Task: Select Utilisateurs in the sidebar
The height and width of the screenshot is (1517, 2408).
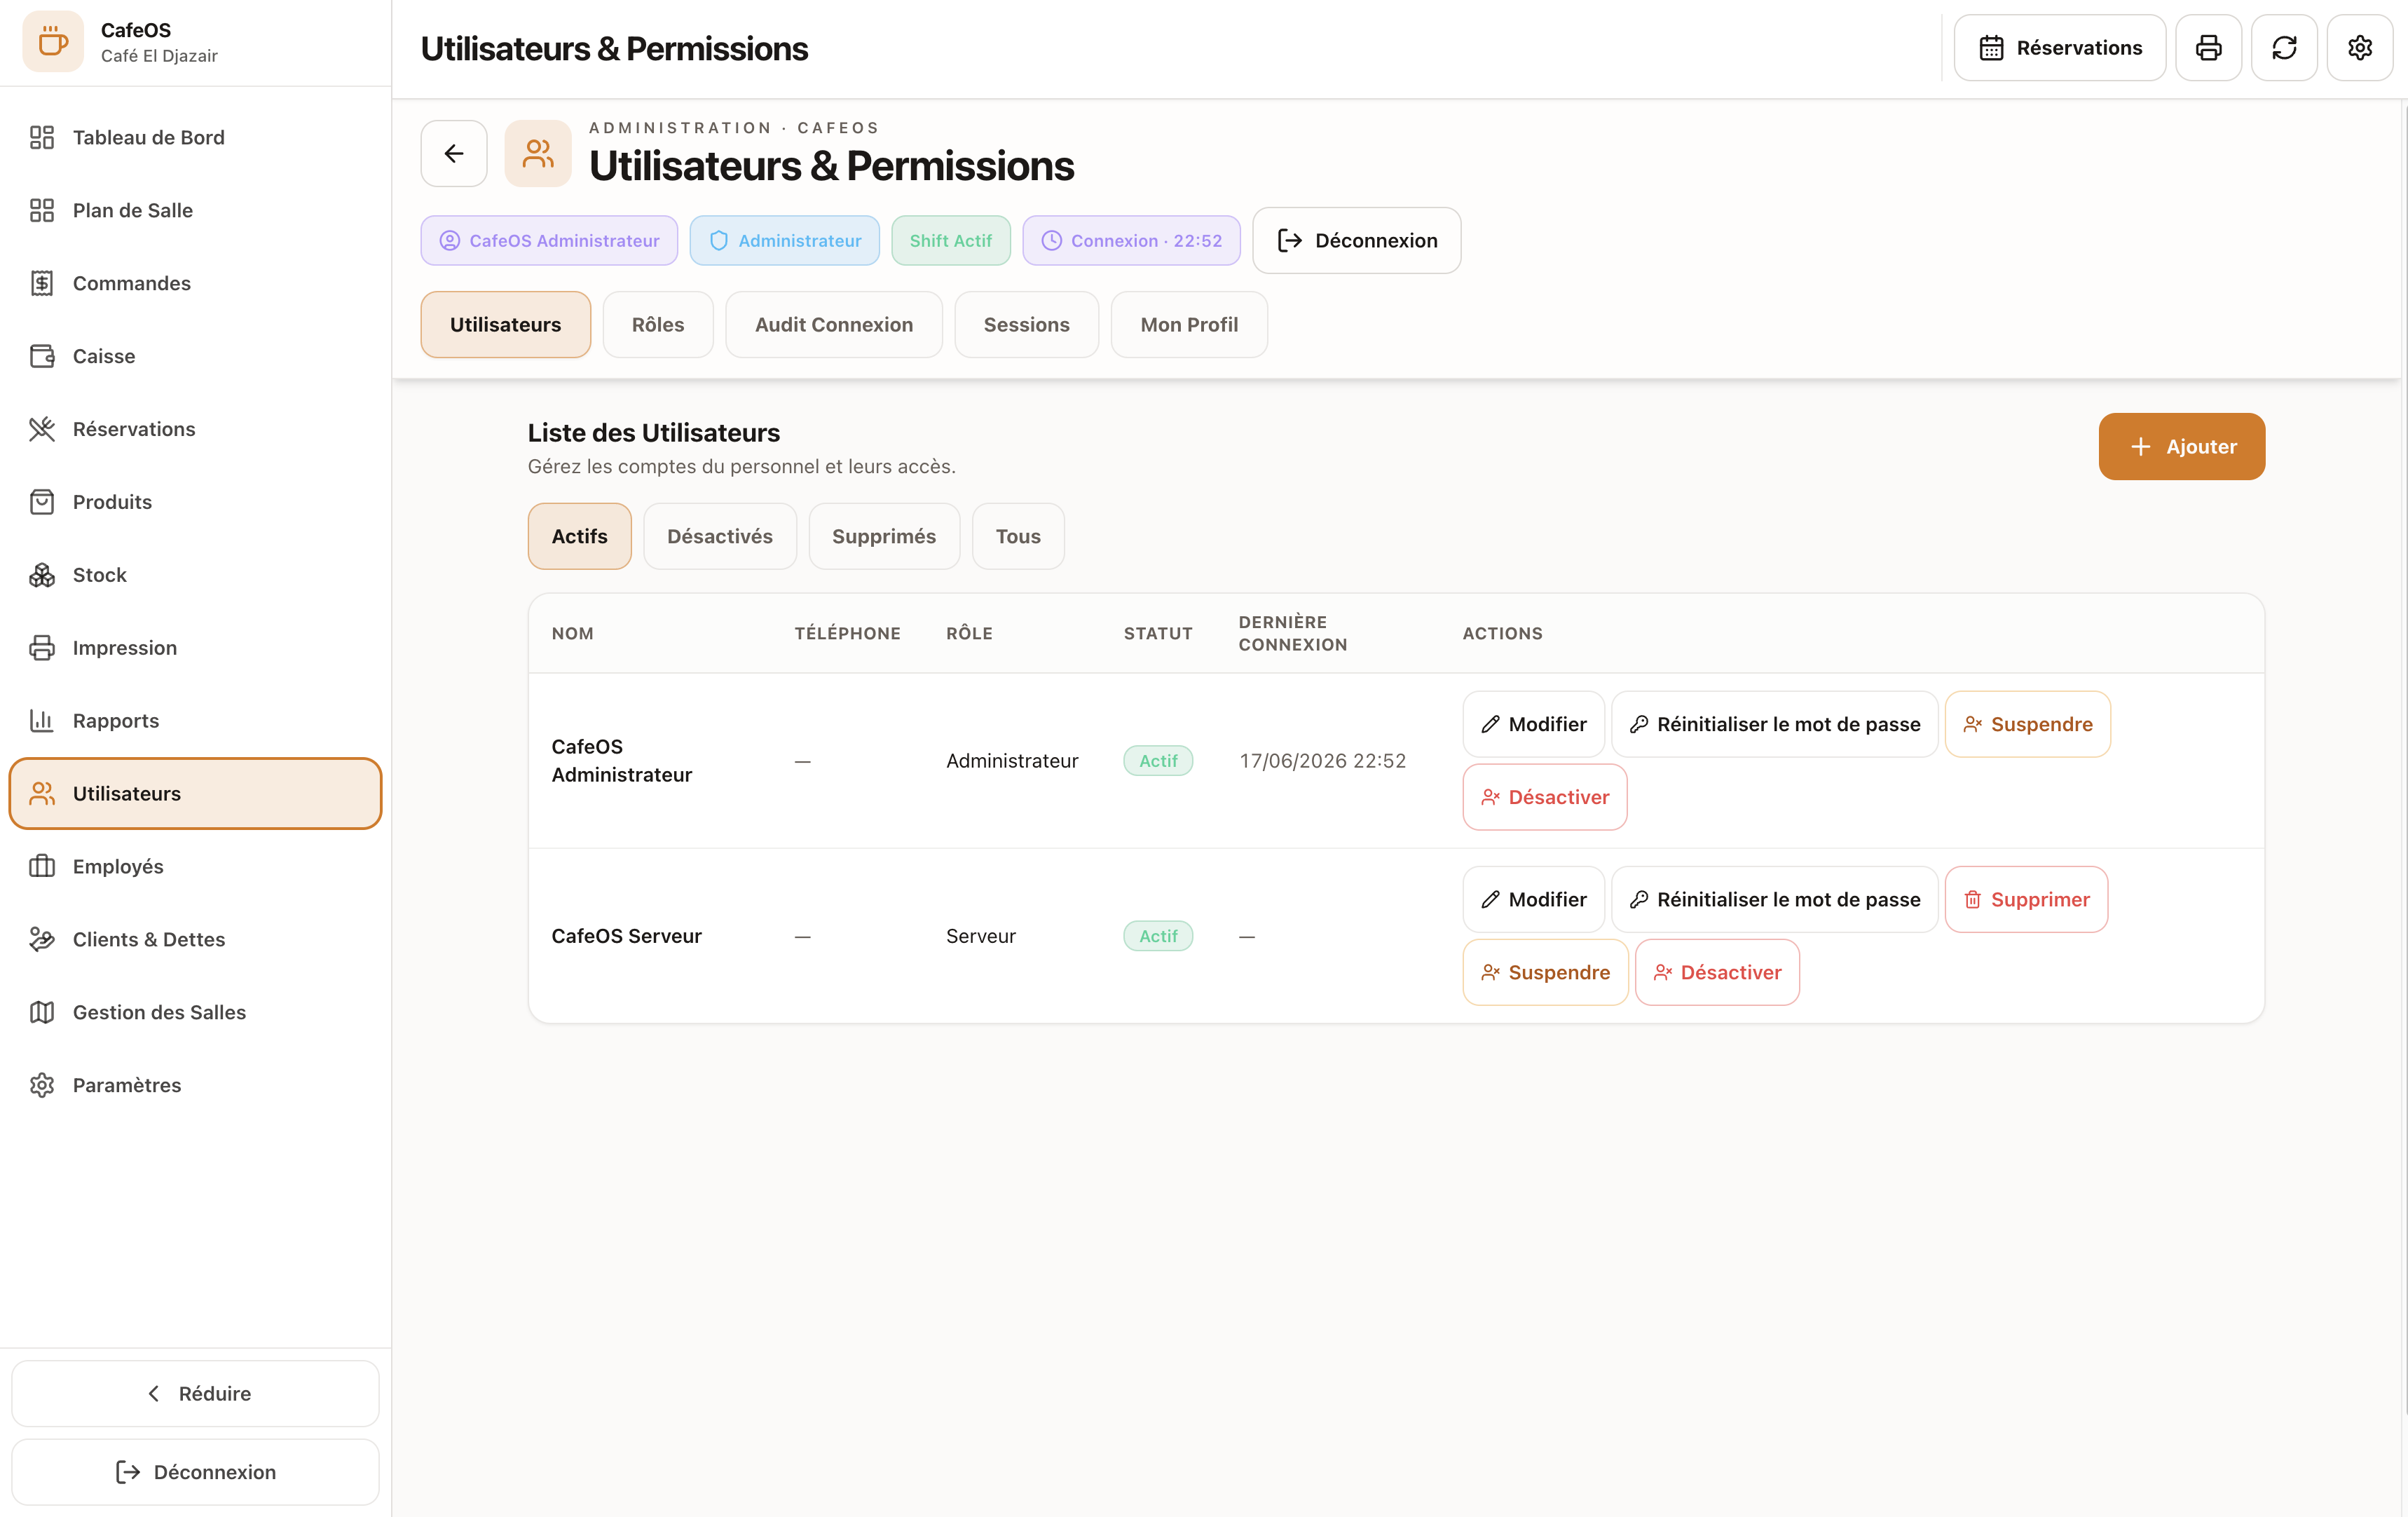Action: click(196, 794)
